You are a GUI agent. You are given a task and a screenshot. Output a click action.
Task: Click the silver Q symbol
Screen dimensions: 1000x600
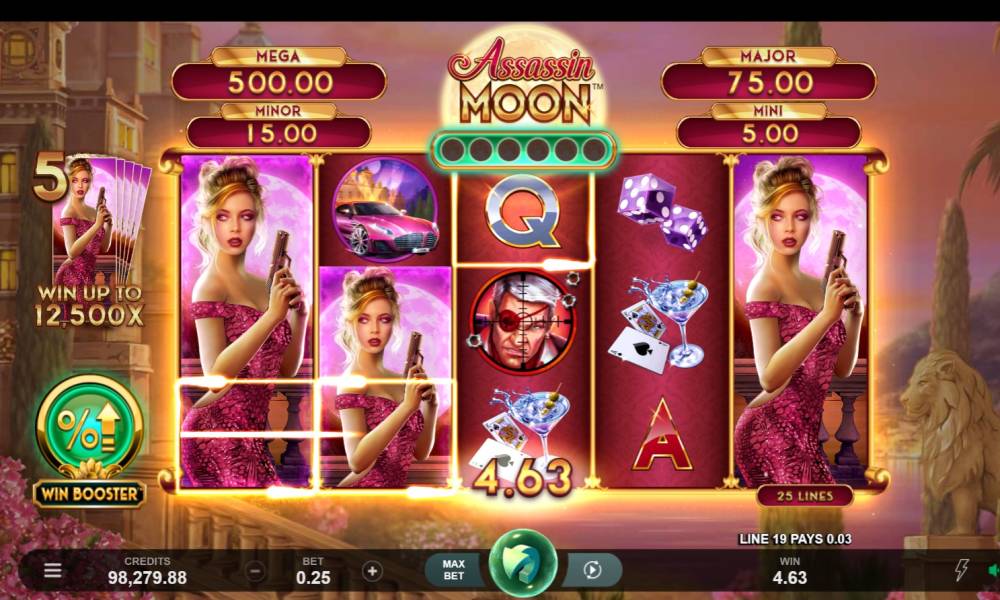(x=523, y=213)
